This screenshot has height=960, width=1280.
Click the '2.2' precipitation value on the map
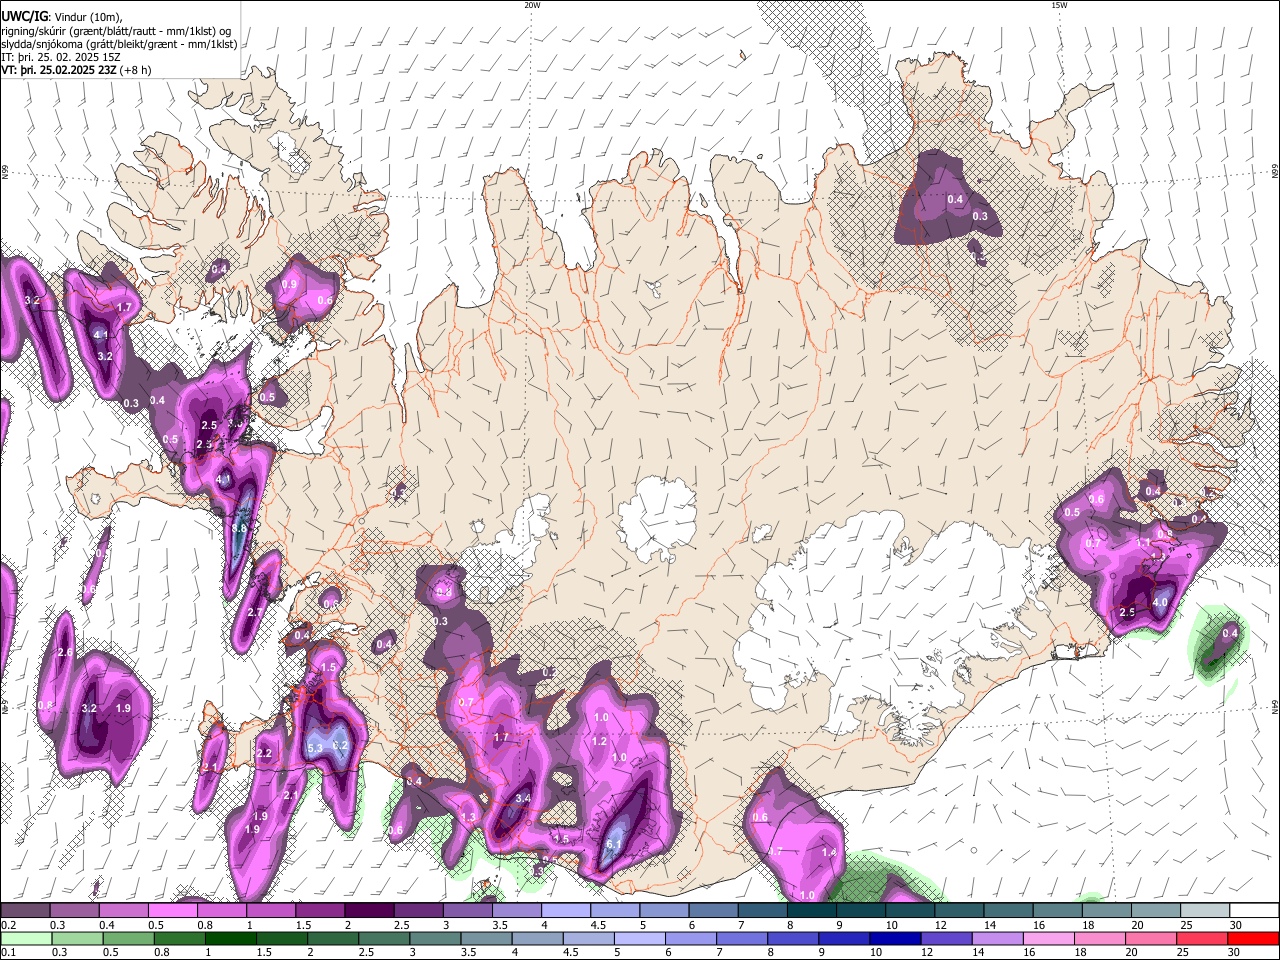pyautogui.click(x=265, y=753)
